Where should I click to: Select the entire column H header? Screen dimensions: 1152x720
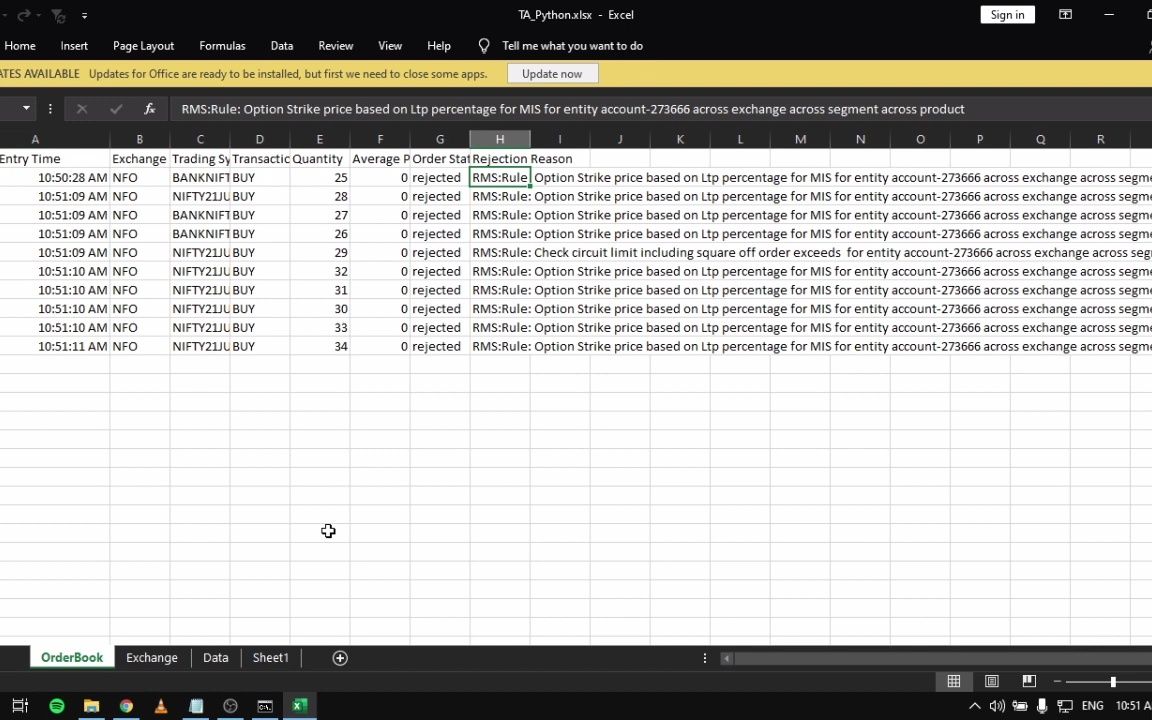tap(500, 139)
